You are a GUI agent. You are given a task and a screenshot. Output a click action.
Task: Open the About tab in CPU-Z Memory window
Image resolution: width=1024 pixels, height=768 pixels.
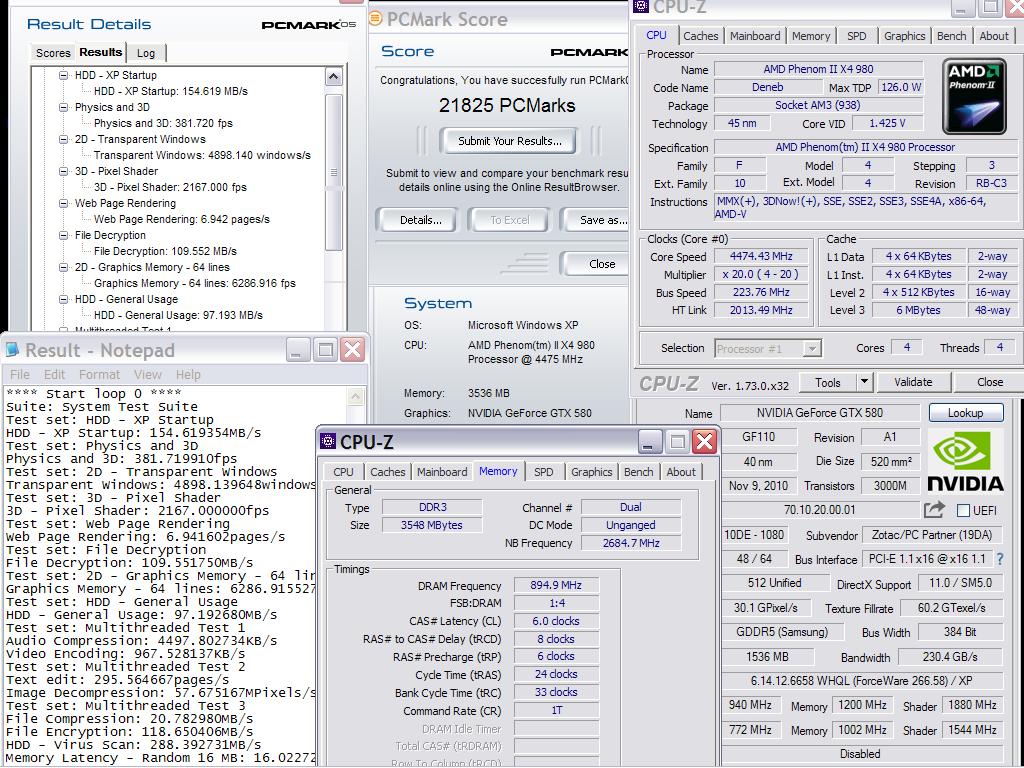681,472
